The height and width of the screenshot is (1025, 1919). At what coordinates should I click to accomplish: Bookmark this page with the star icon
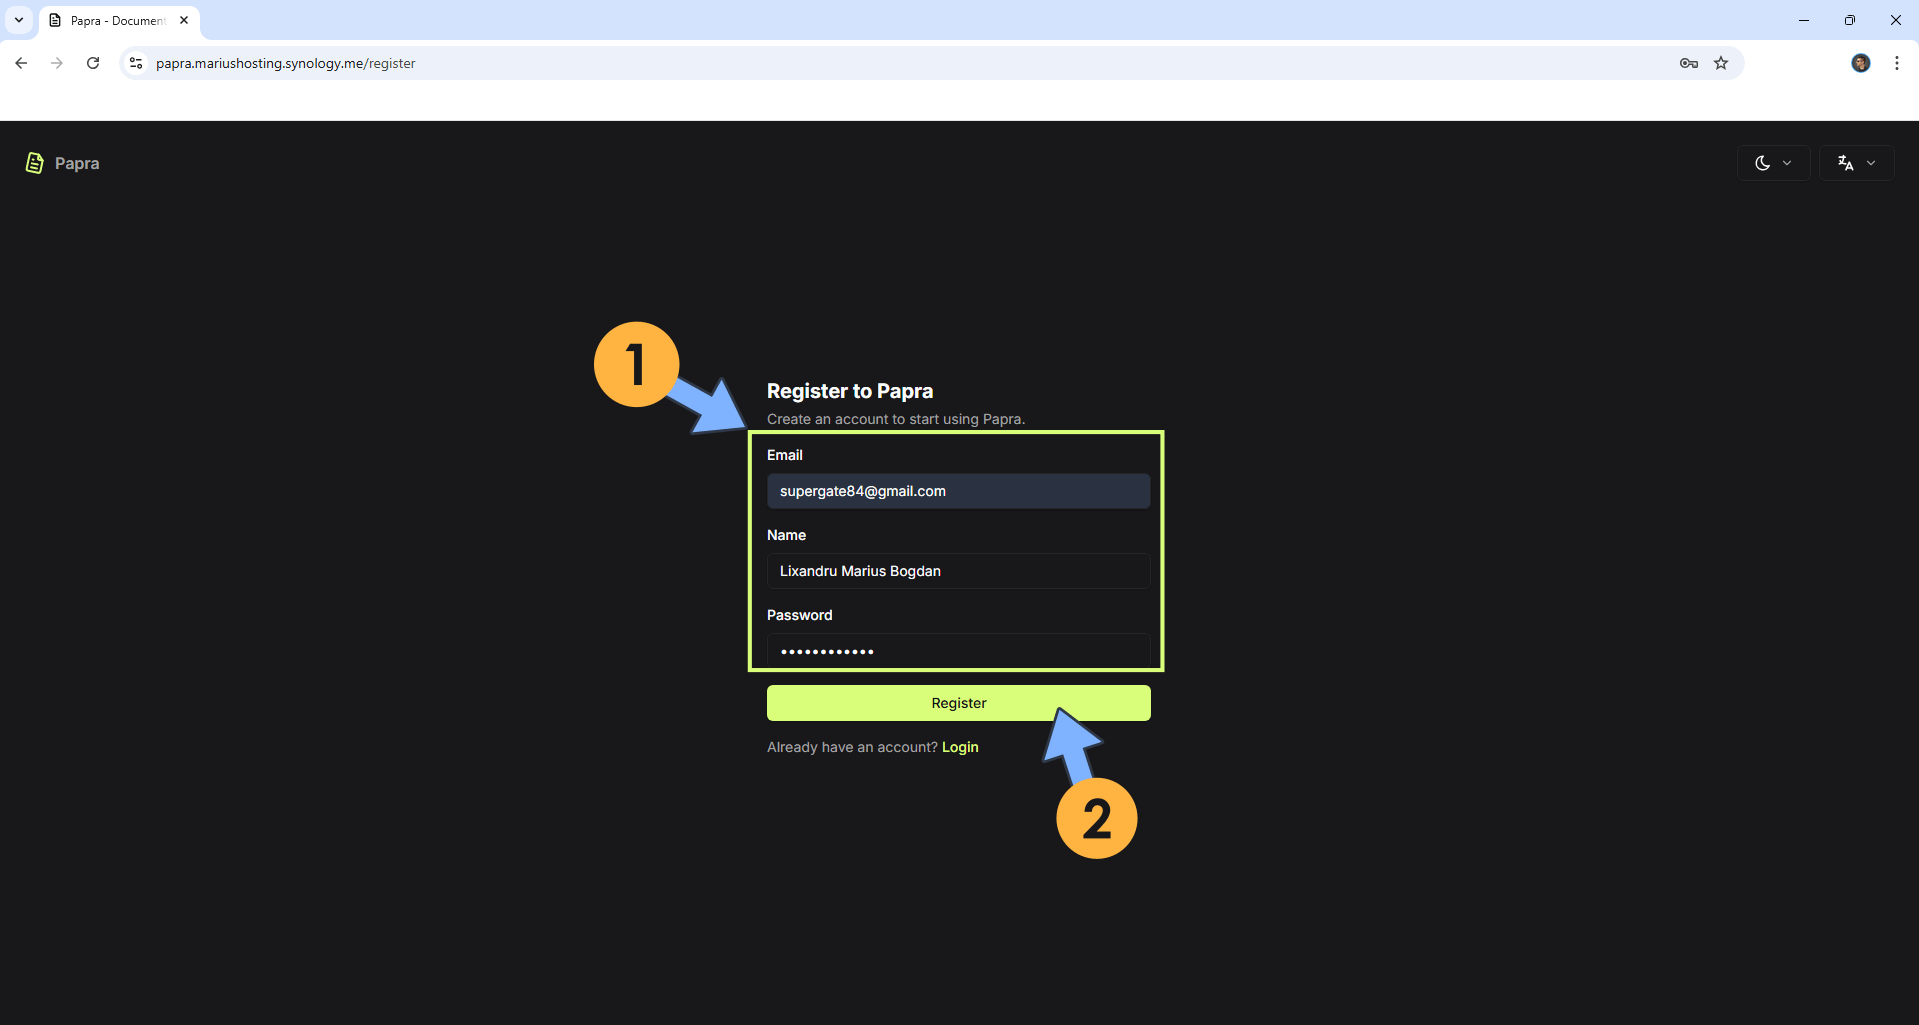[x=1721, y=63]
